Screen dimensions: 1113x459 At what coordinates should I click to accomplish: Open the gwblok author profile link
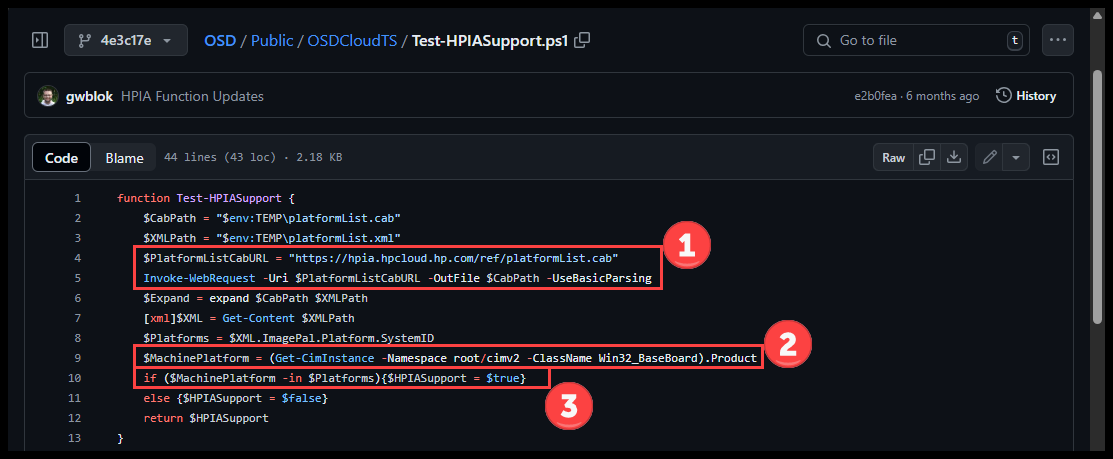click(89, 96)
